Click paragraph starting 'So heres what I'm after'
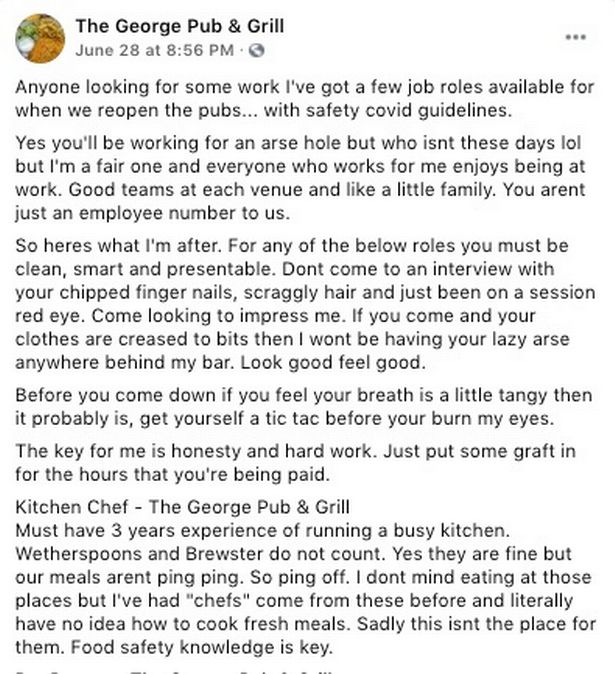The width and height of the screenshot is (615, 674). pyautogui.click(x=305, y=304)
